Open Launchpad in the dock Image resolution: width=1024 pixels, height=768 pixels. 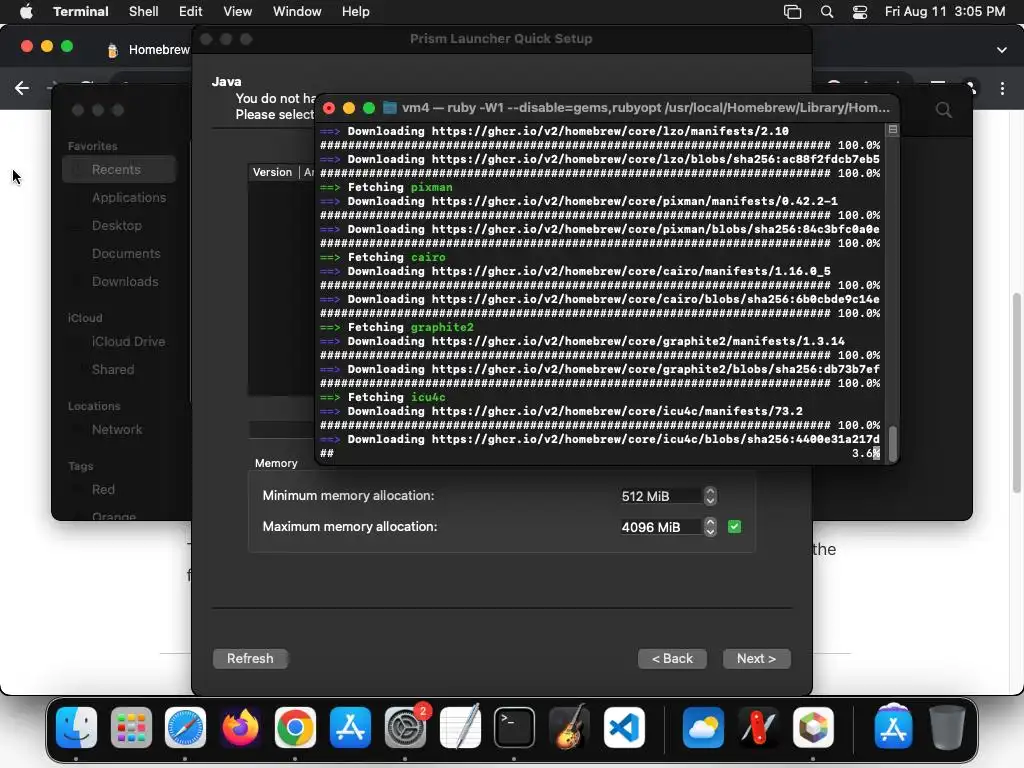[x=131, y=727]
